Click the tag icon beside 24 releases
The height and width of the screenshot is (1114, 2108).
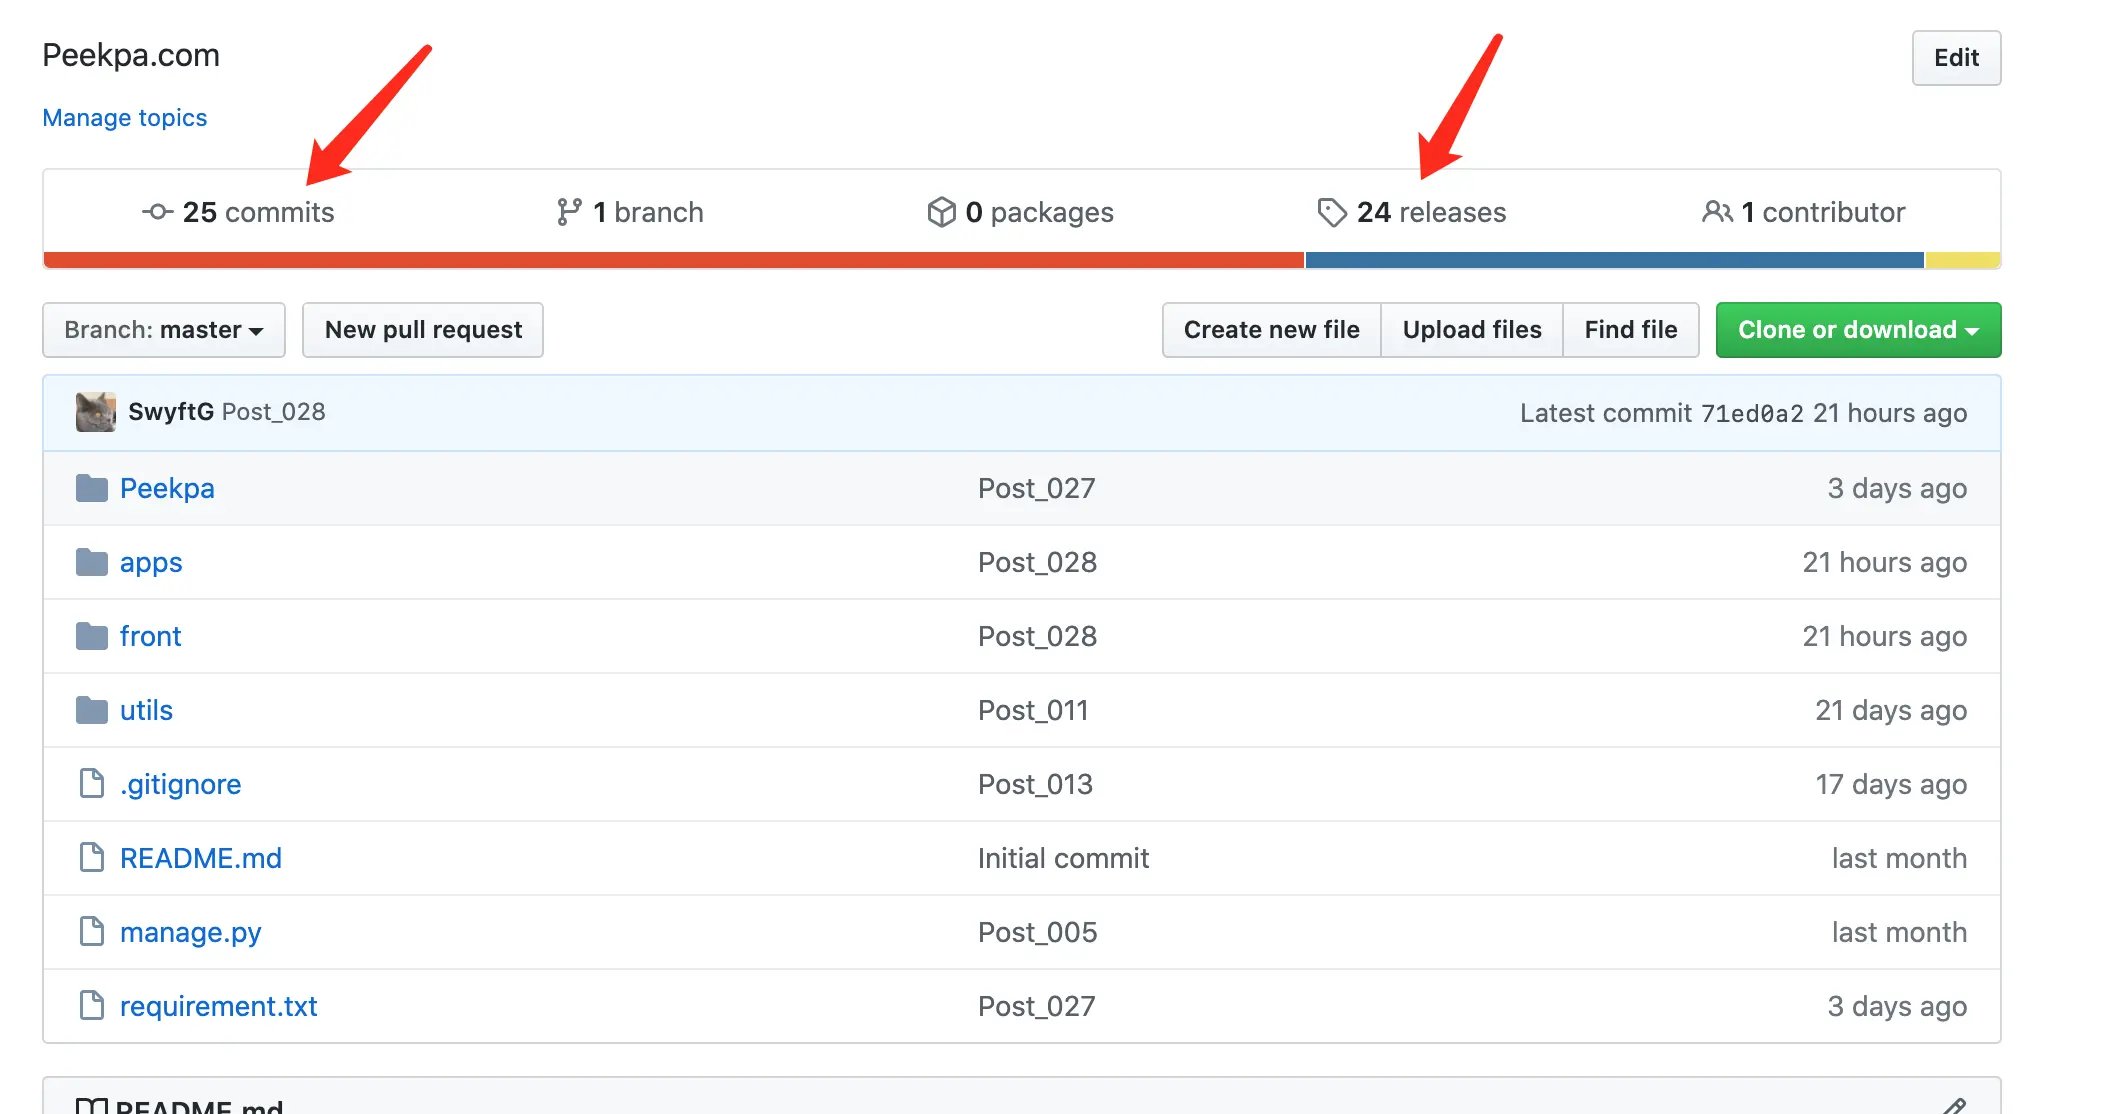click(x=1331, y=212)
